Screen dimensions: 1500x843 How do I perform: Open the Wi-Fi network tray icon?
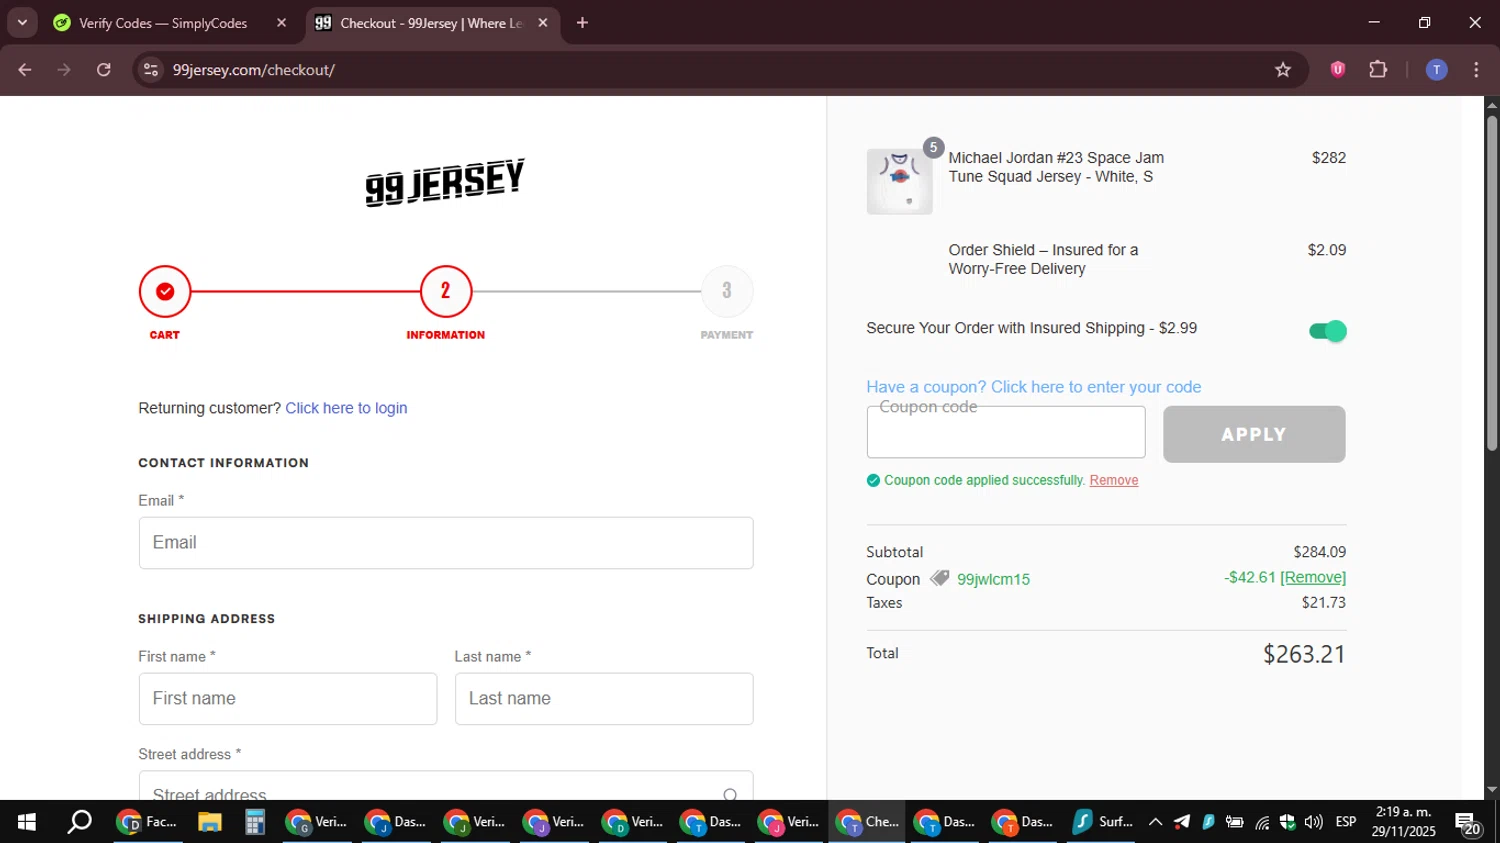(1262, 822)
